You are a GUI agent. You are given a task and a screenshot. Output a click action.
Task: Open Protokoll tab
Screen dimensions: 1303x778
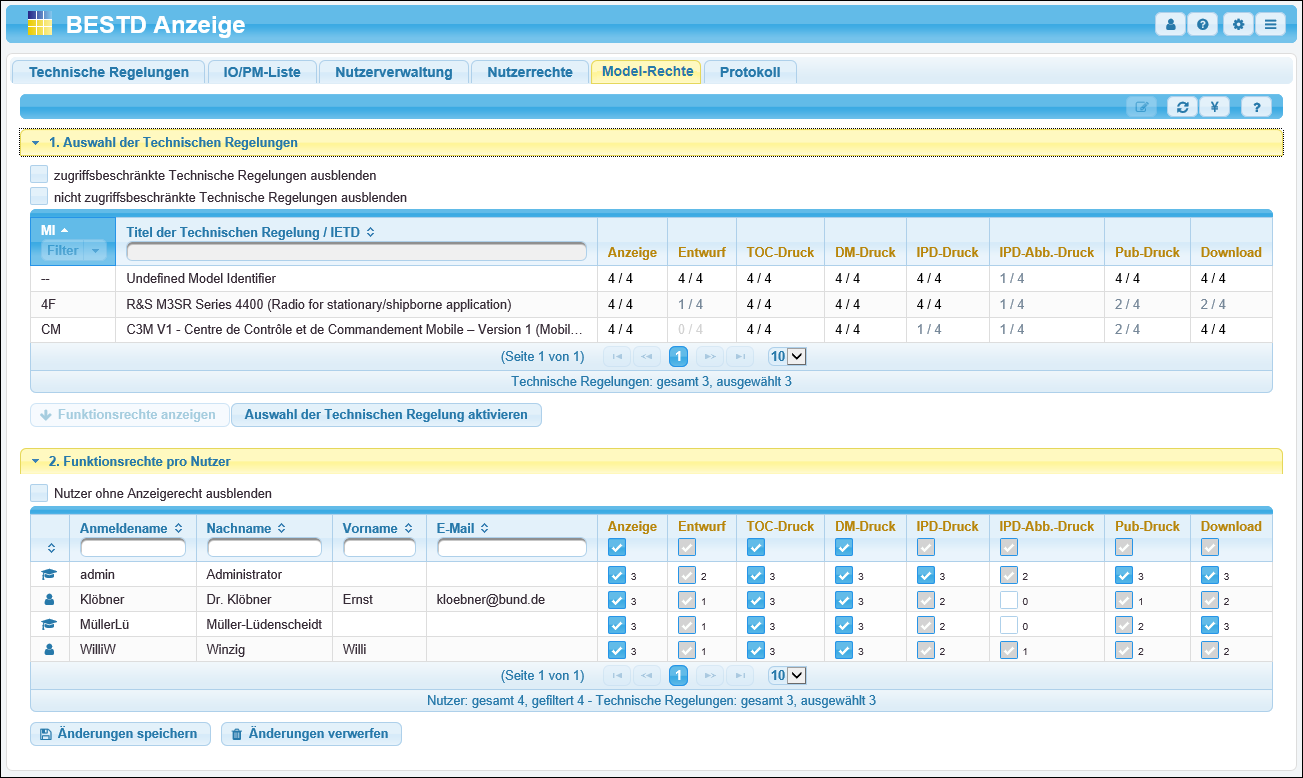click(x=750, y=72)
